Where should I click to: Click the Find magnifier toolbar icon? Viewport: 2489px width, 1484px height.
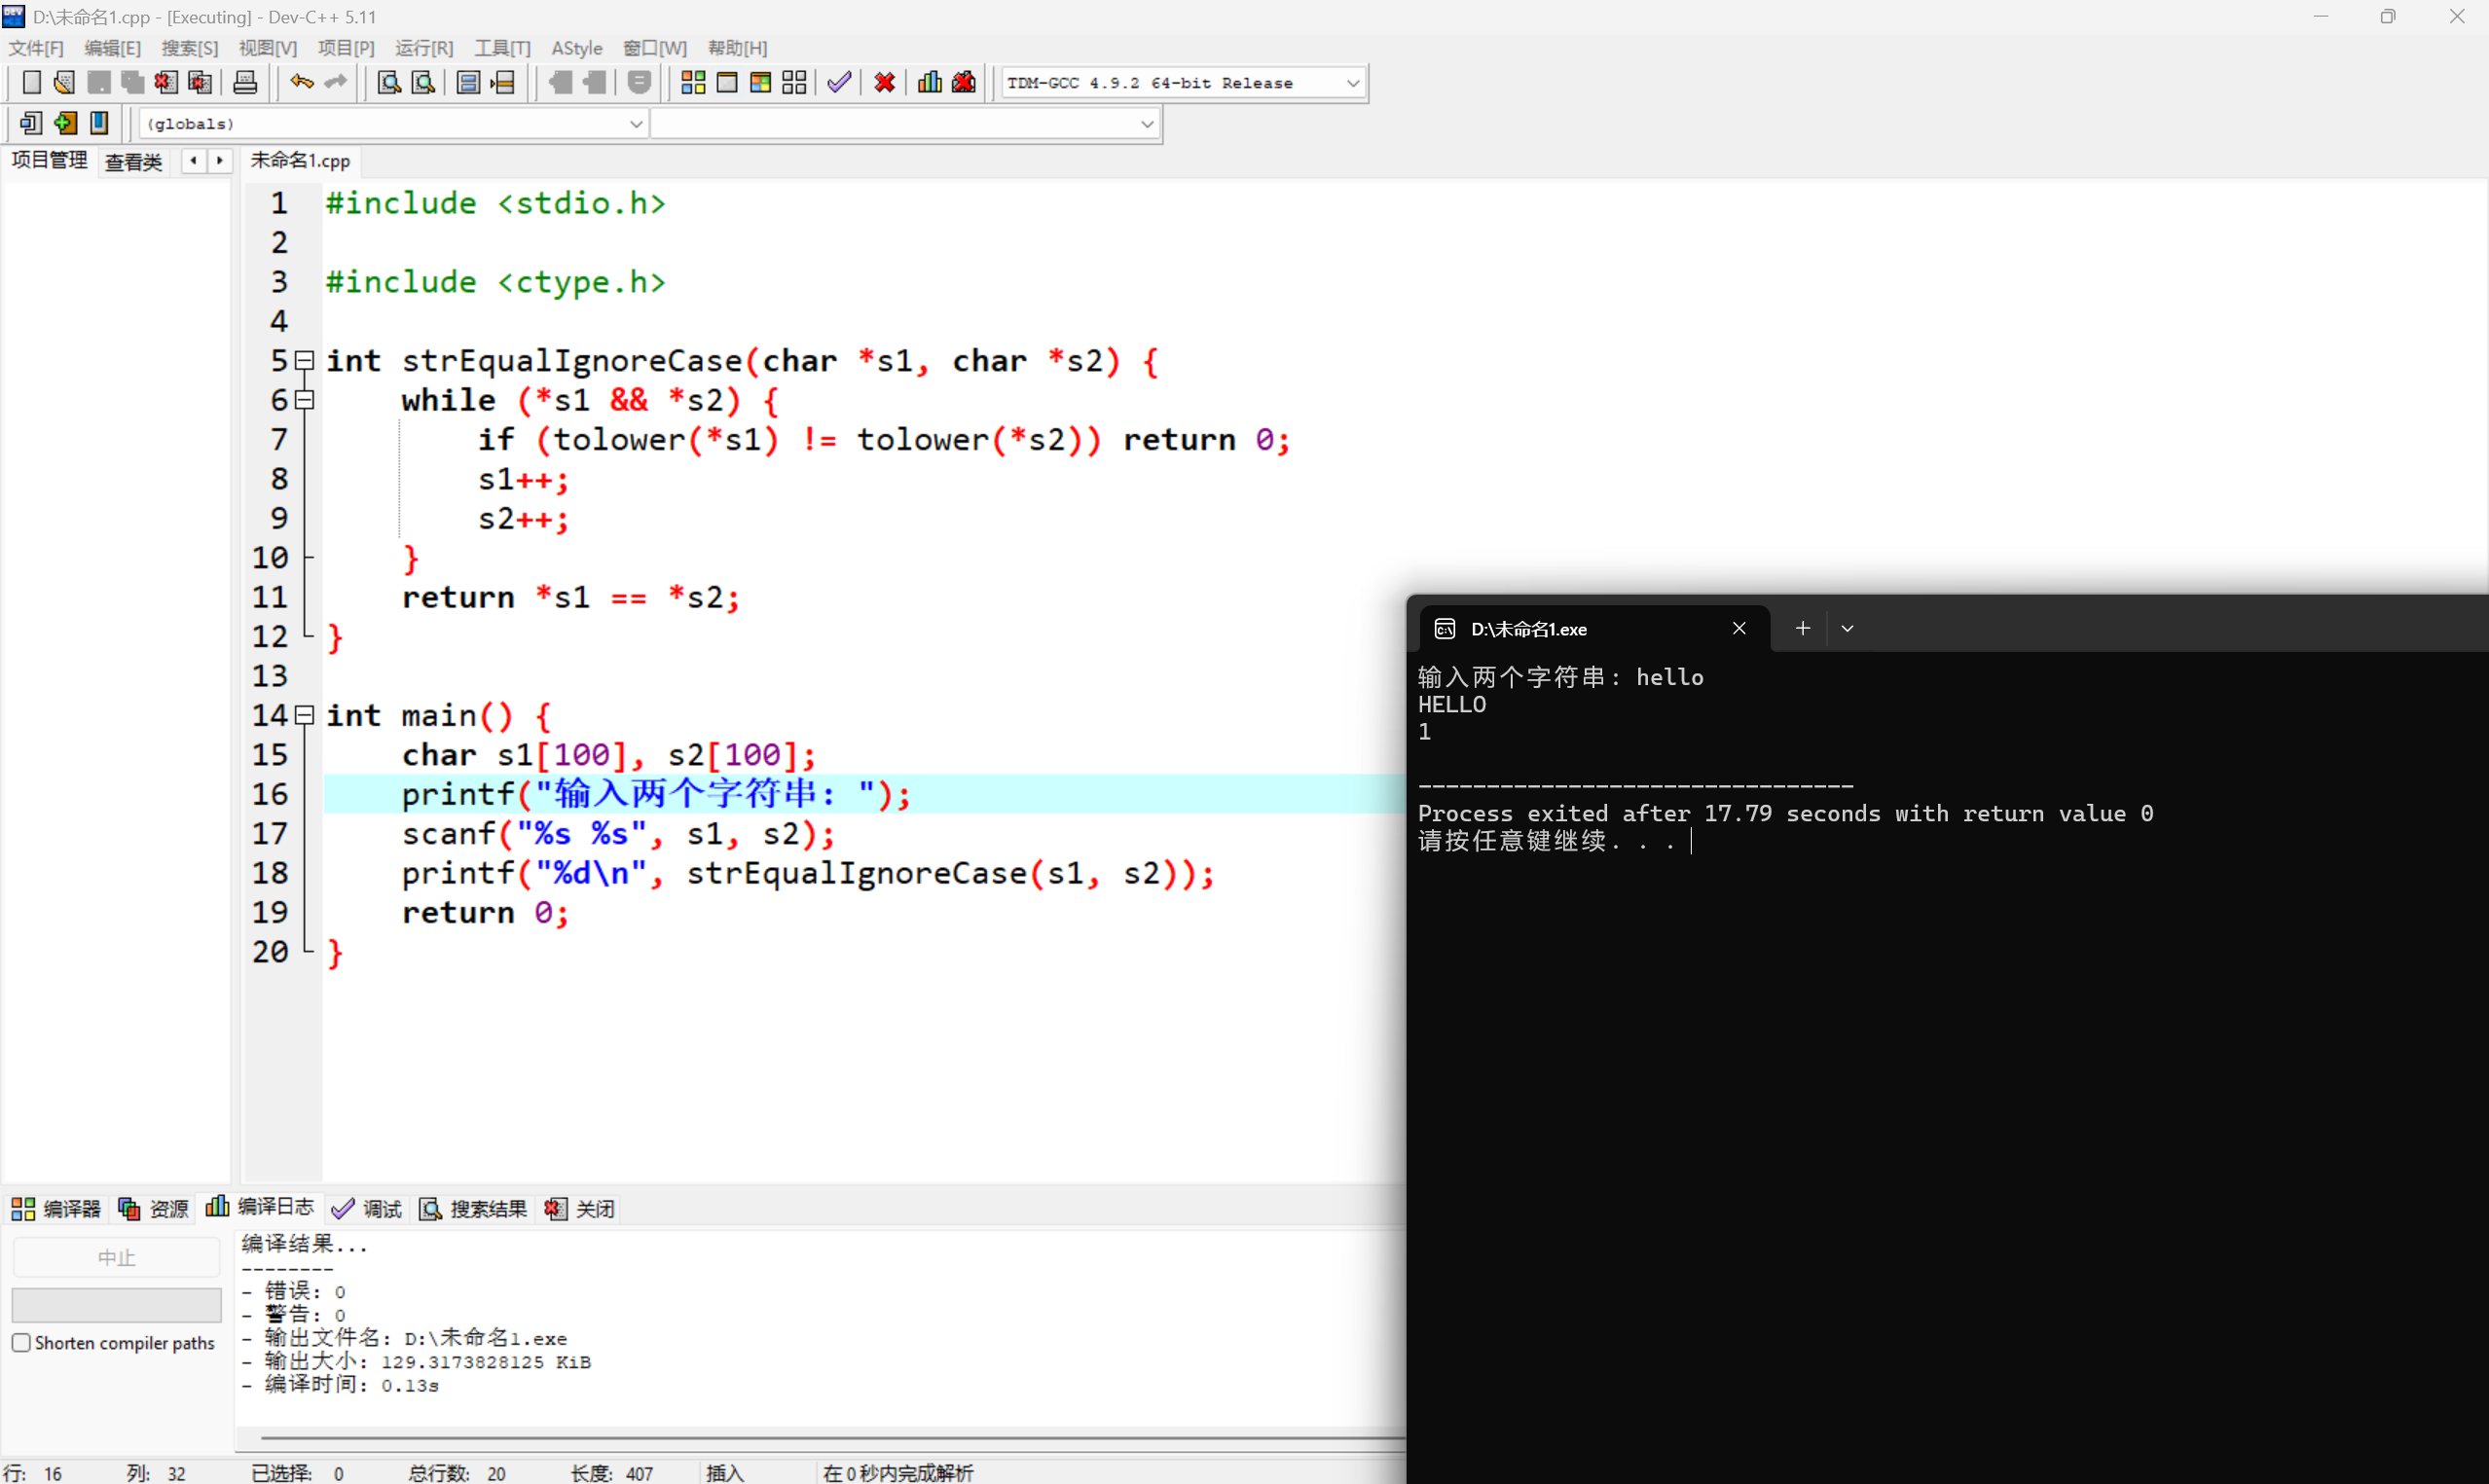389,83
